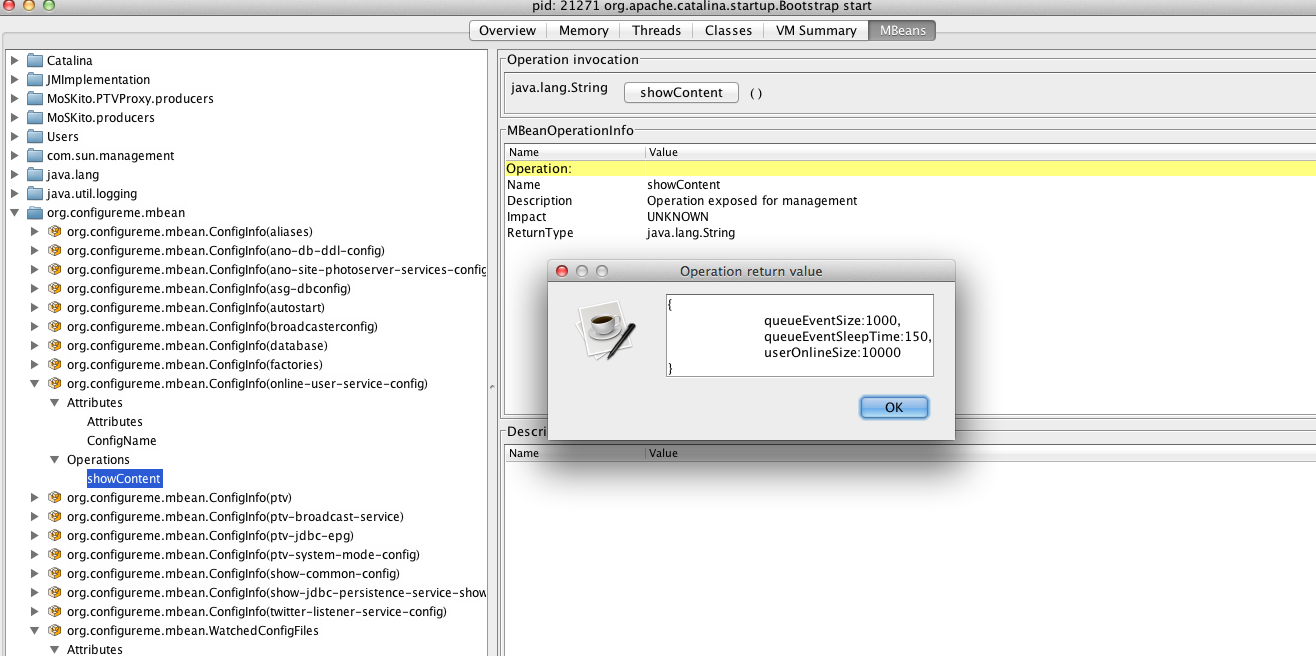
Task: Expand the ConfigInfo(autostart) node
Action: pyautogui.click(x=34, y=307)
